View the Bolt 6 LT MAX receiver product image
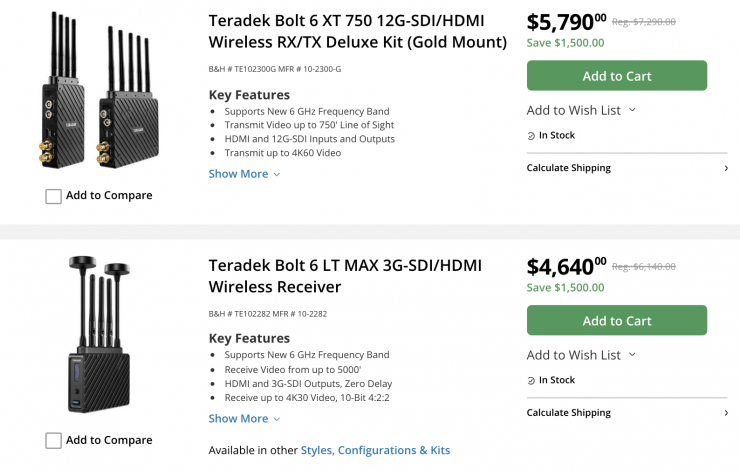 (99, 335)
